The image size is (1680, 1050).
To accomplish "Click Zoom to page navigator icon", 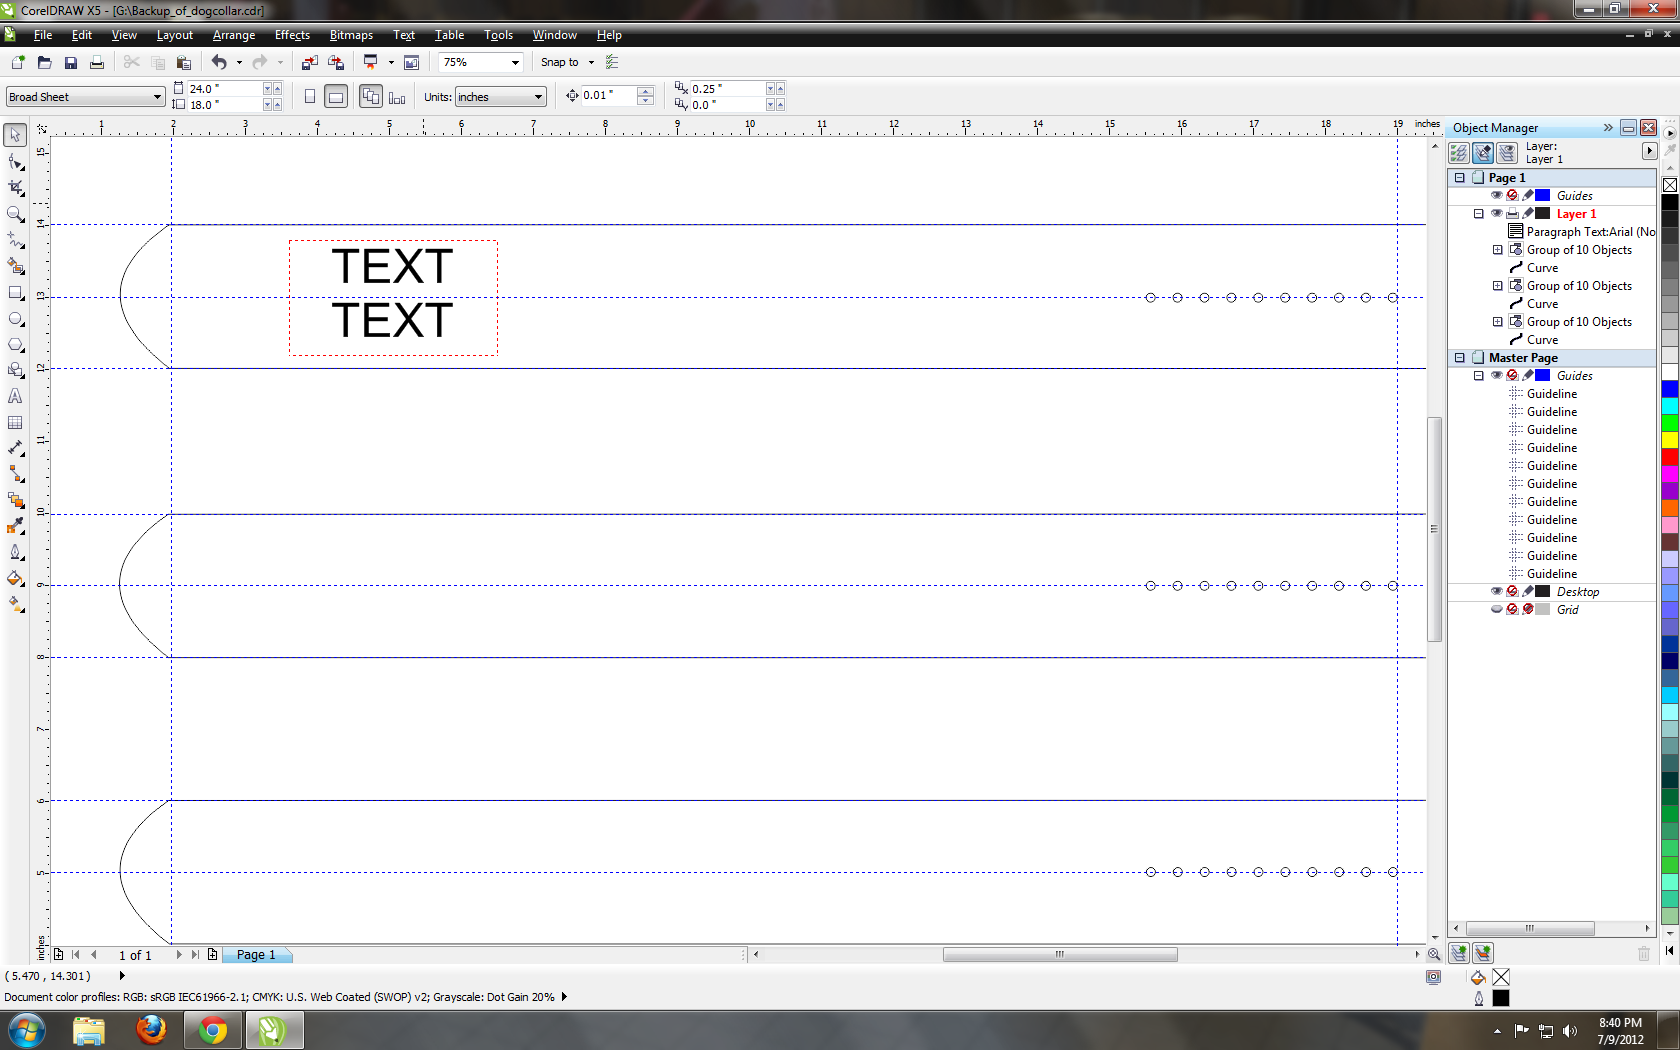I will (x=1434, y=954).
